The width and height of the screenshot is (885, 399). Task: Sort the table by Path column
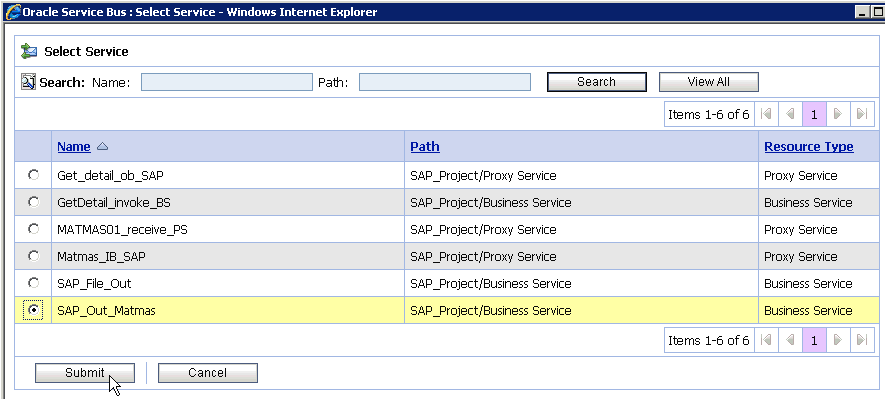pyautogui.click(x=425, y=147)
